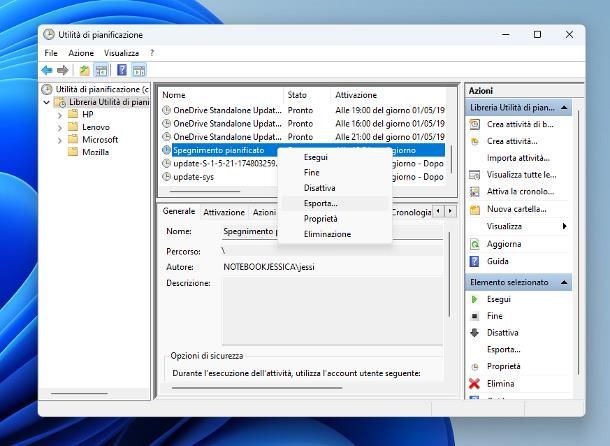This screenshot has height=446, width=610.
Task: Click the details pane horizontal scrollbar
Action: pyautogui.click(x=257, y=388)
